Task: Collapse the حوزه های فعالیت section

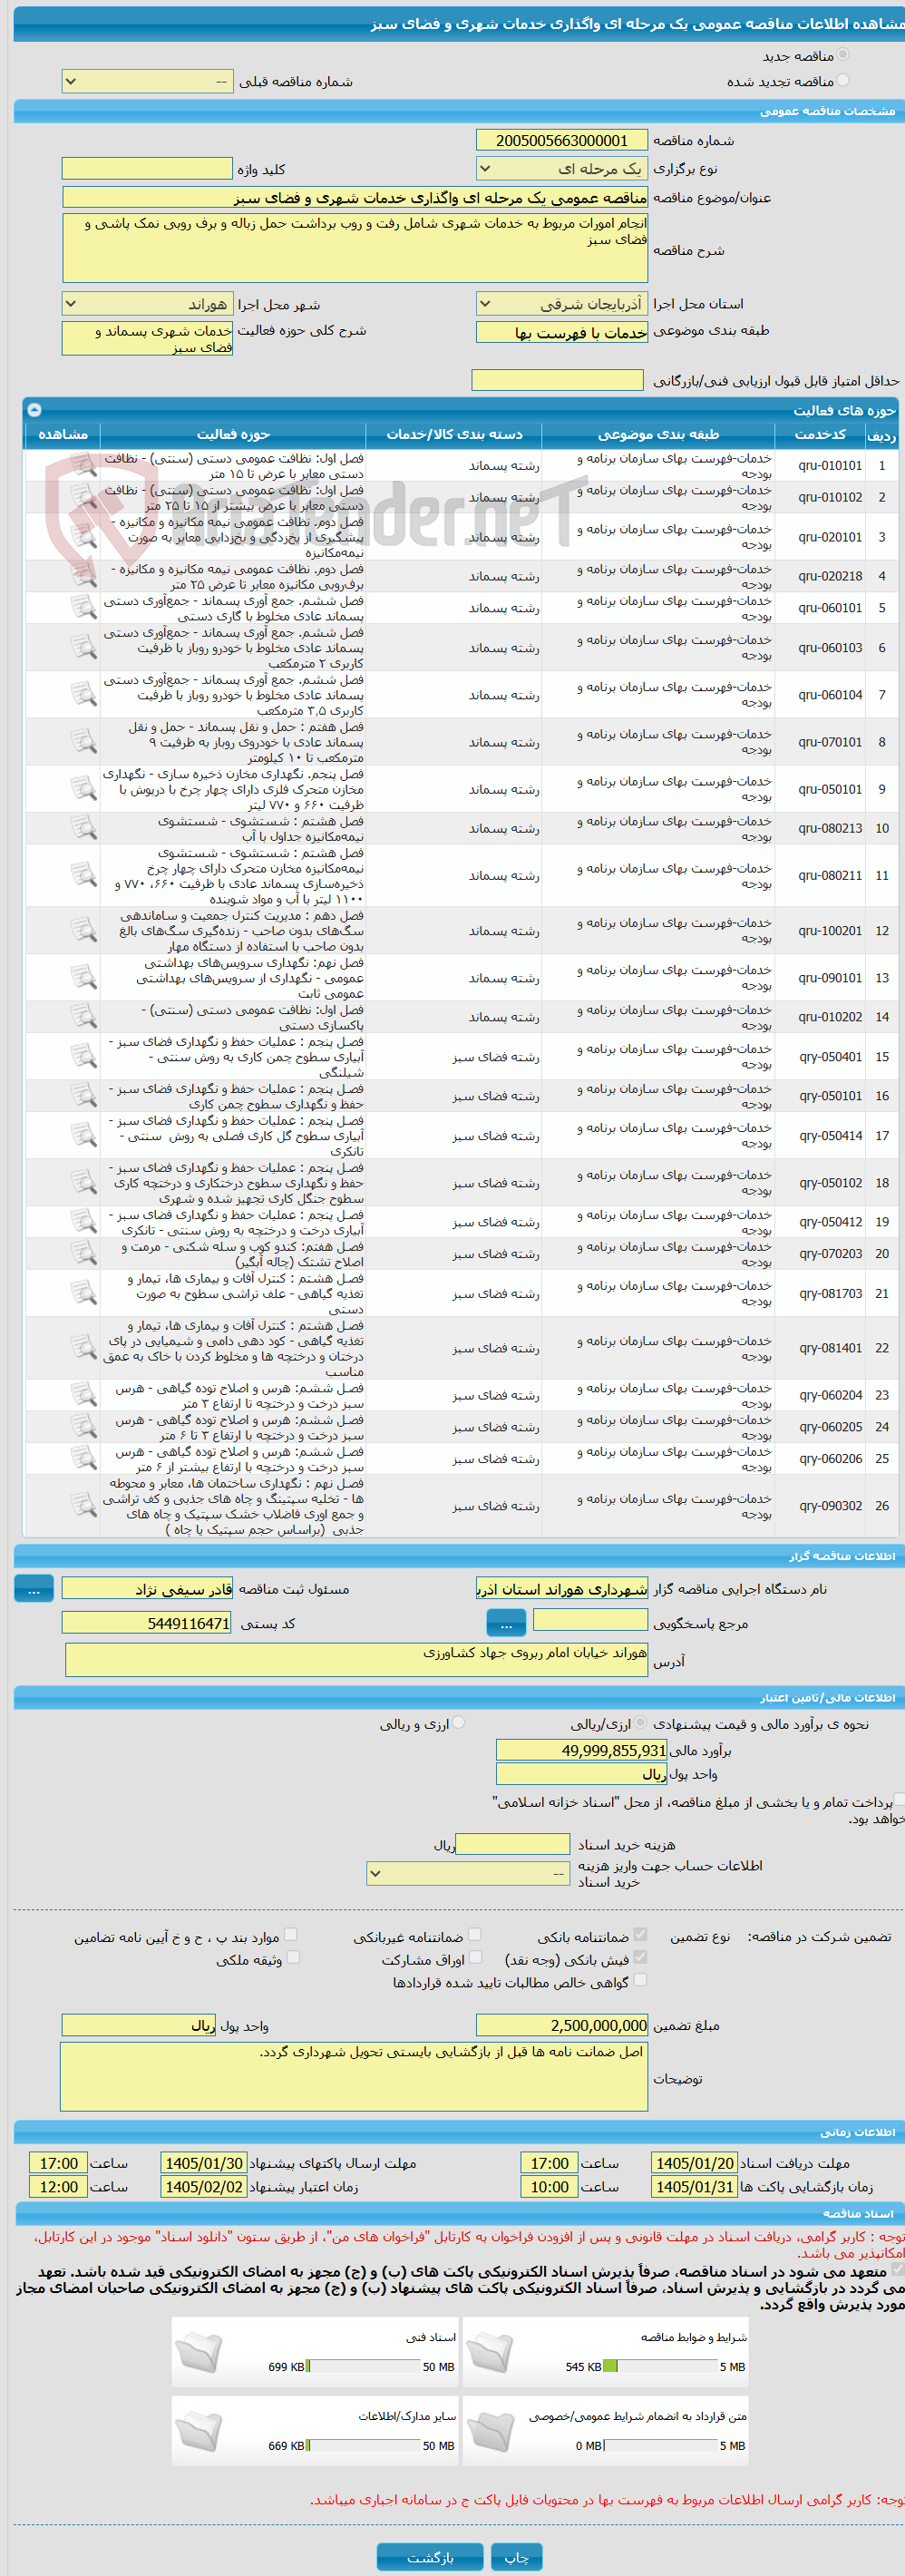Action: pos(34,410)
